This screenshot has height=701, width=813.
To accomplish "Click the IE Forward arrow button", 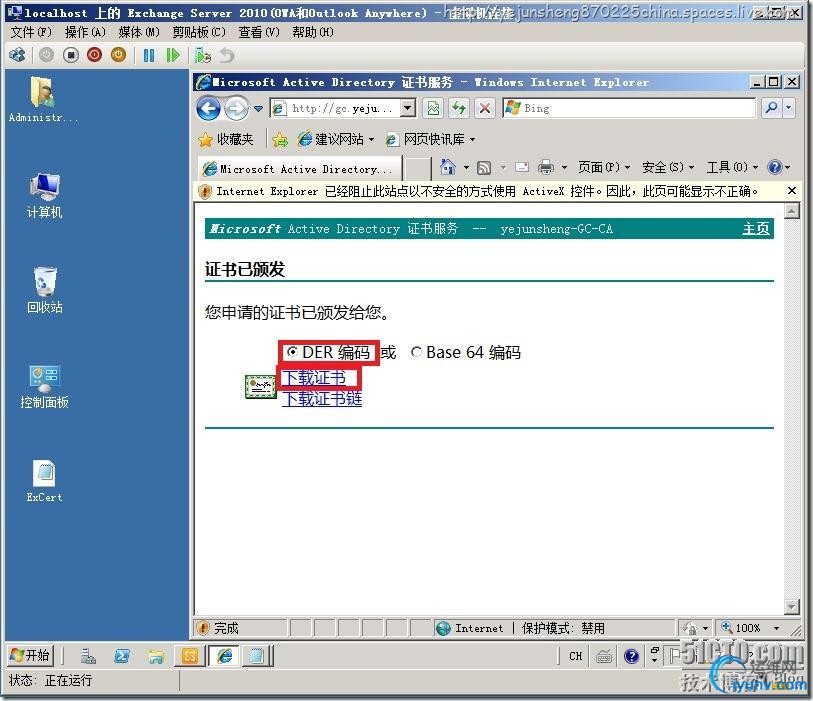I will pos(236,109).
